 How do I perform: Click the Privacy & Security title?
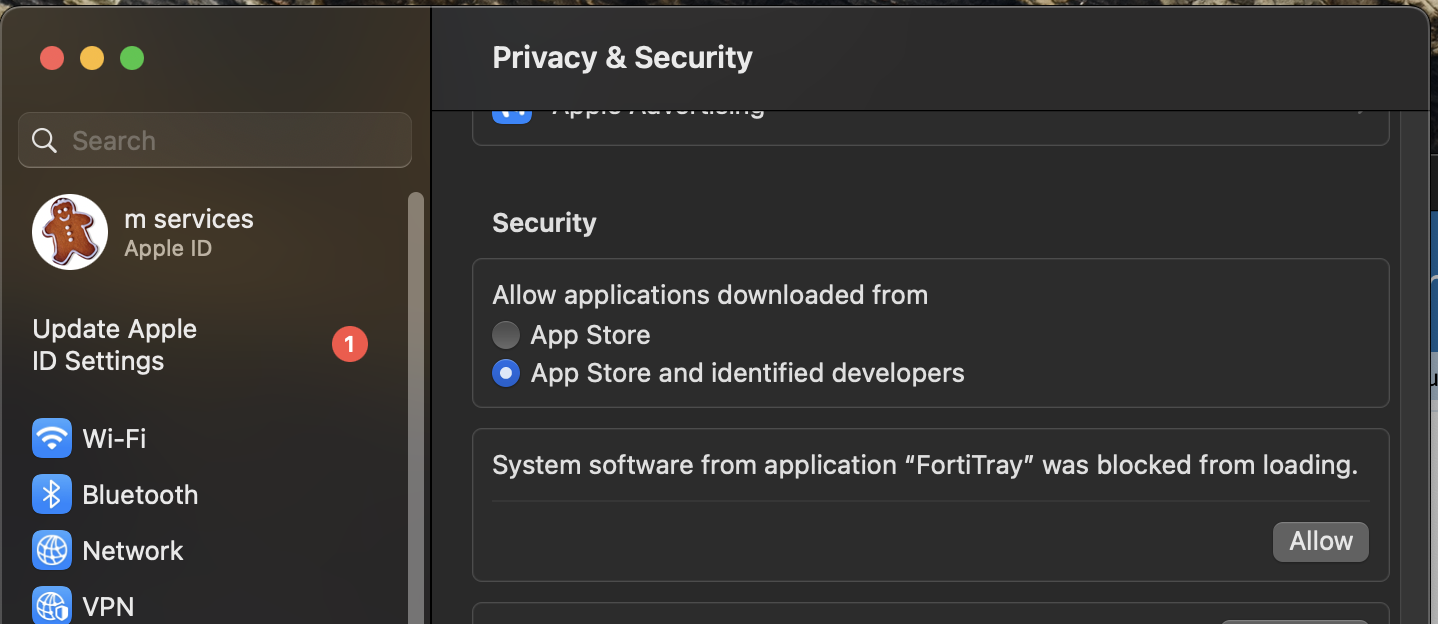[x=622, y=58]
